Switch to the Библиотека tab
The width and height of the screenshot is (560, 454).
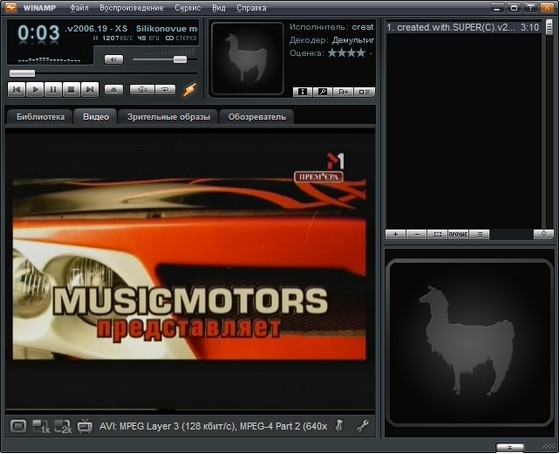pyautogui.click(x=40, y=117)
